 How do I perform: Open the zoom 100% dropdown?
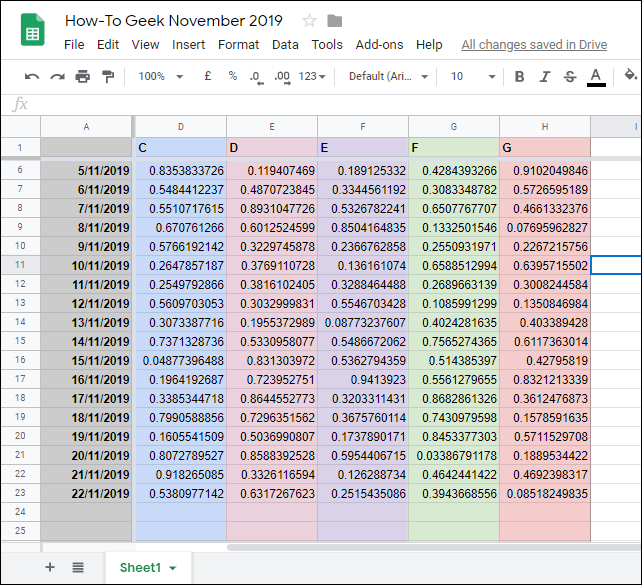[160, 77]
